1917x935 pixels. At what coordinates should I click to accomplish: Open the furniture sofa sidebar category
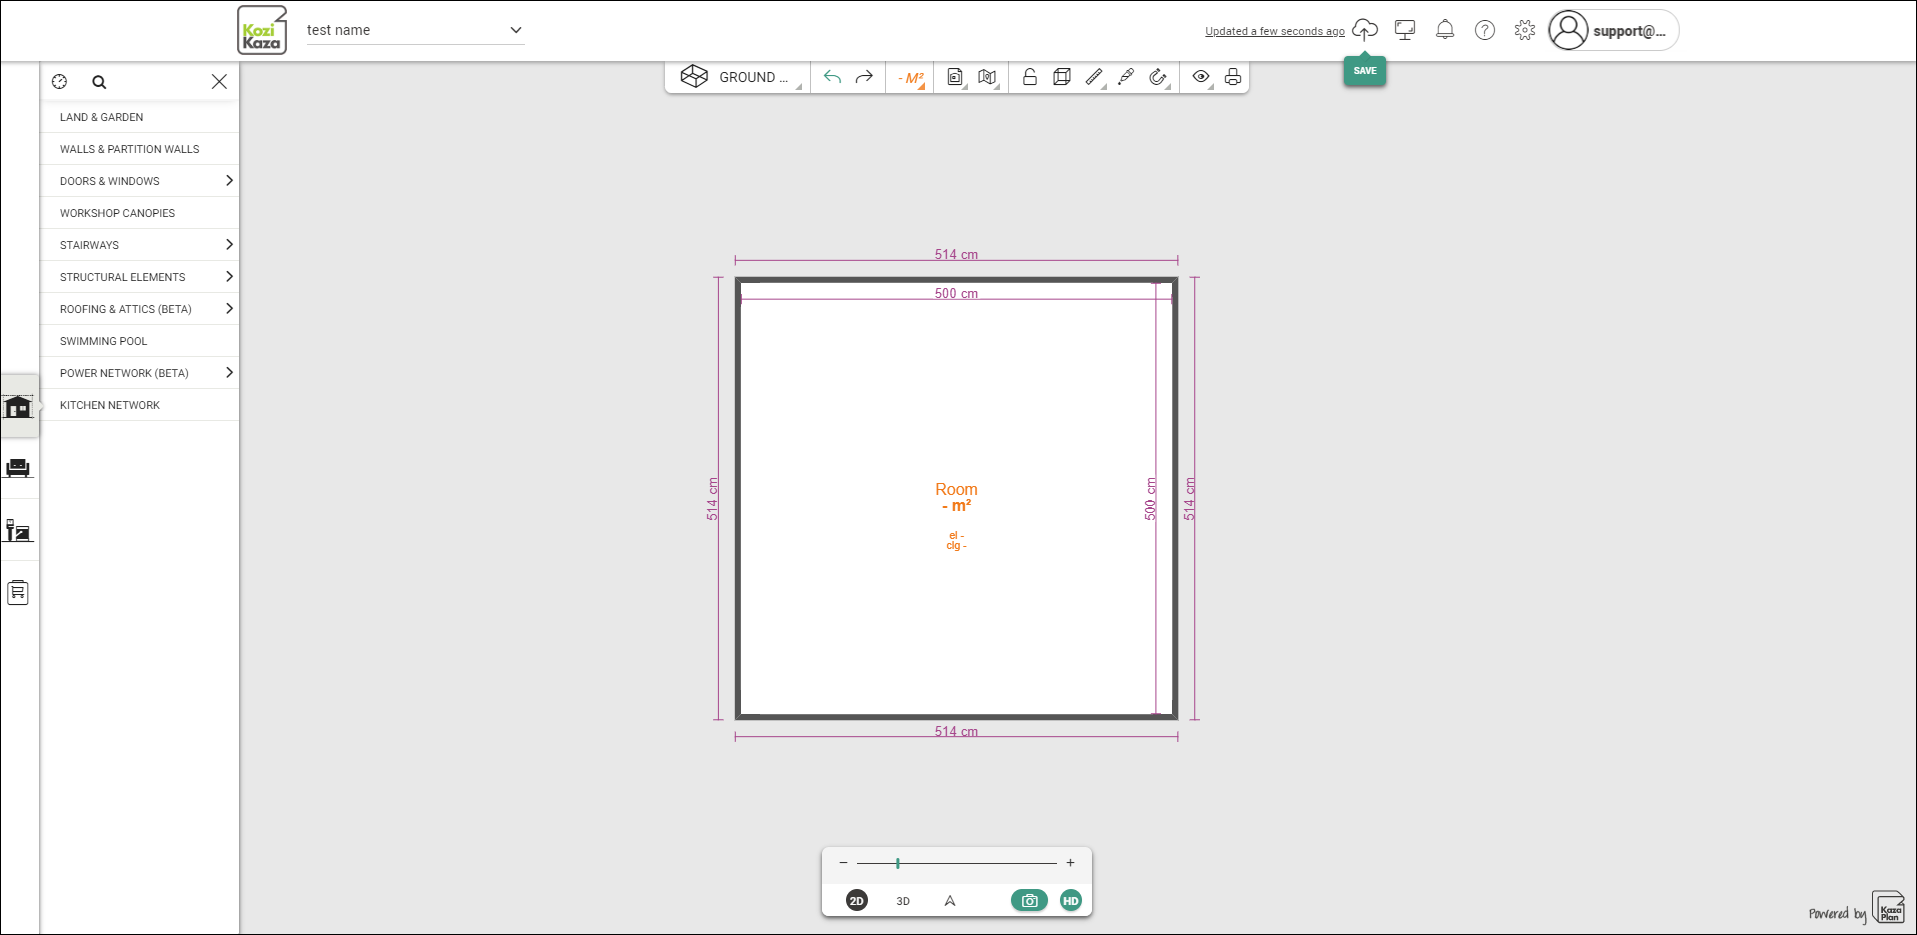pyautogui.click(x=18, y=468)
